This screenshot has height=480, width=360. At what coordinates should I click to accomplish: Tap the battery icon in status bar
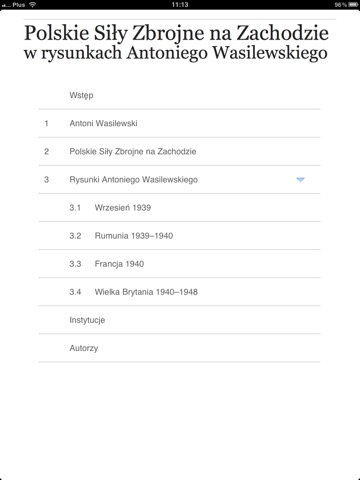[x=353, y=5]
